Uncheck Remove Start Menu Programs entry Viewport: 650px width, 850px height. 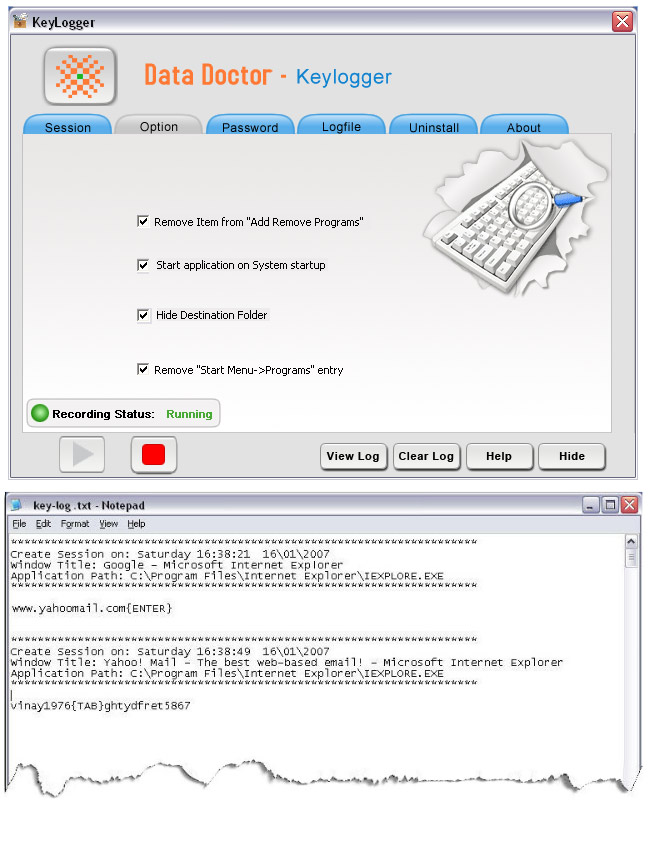pos(143,369)
